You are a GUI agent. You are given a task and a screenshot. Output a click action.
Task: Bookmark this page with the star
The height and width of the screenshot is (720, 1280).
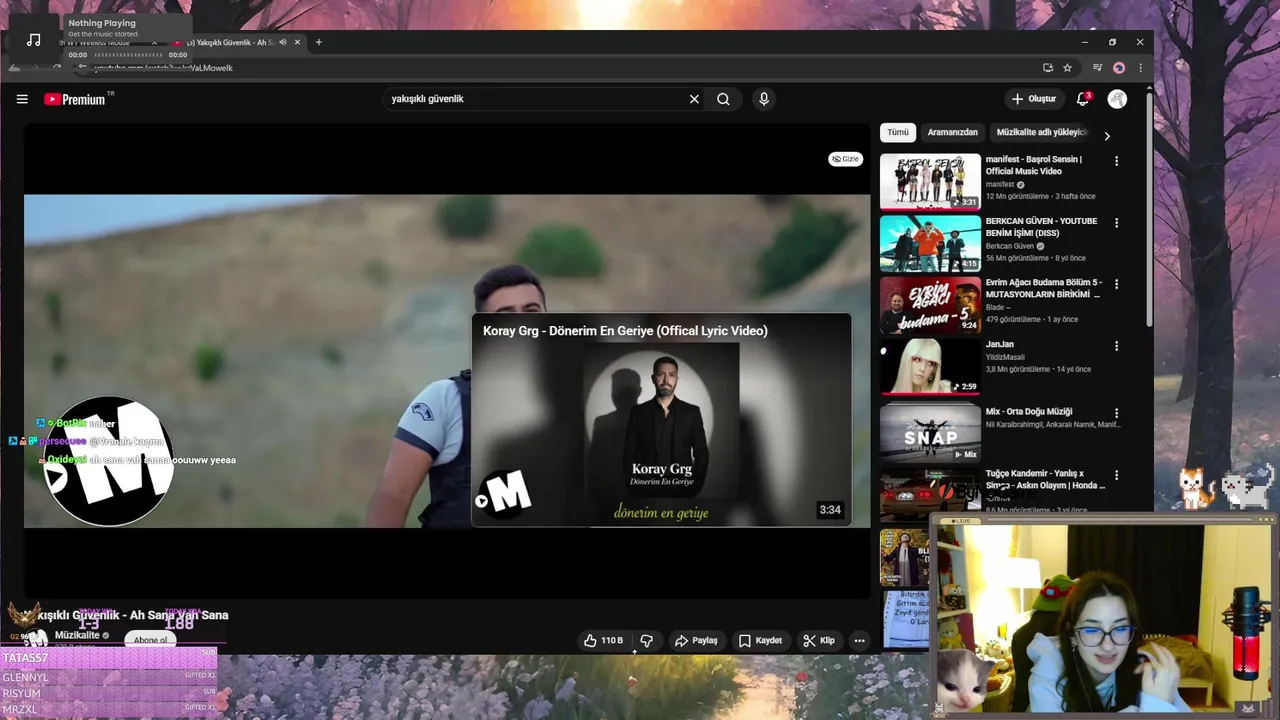(1067, 68)
